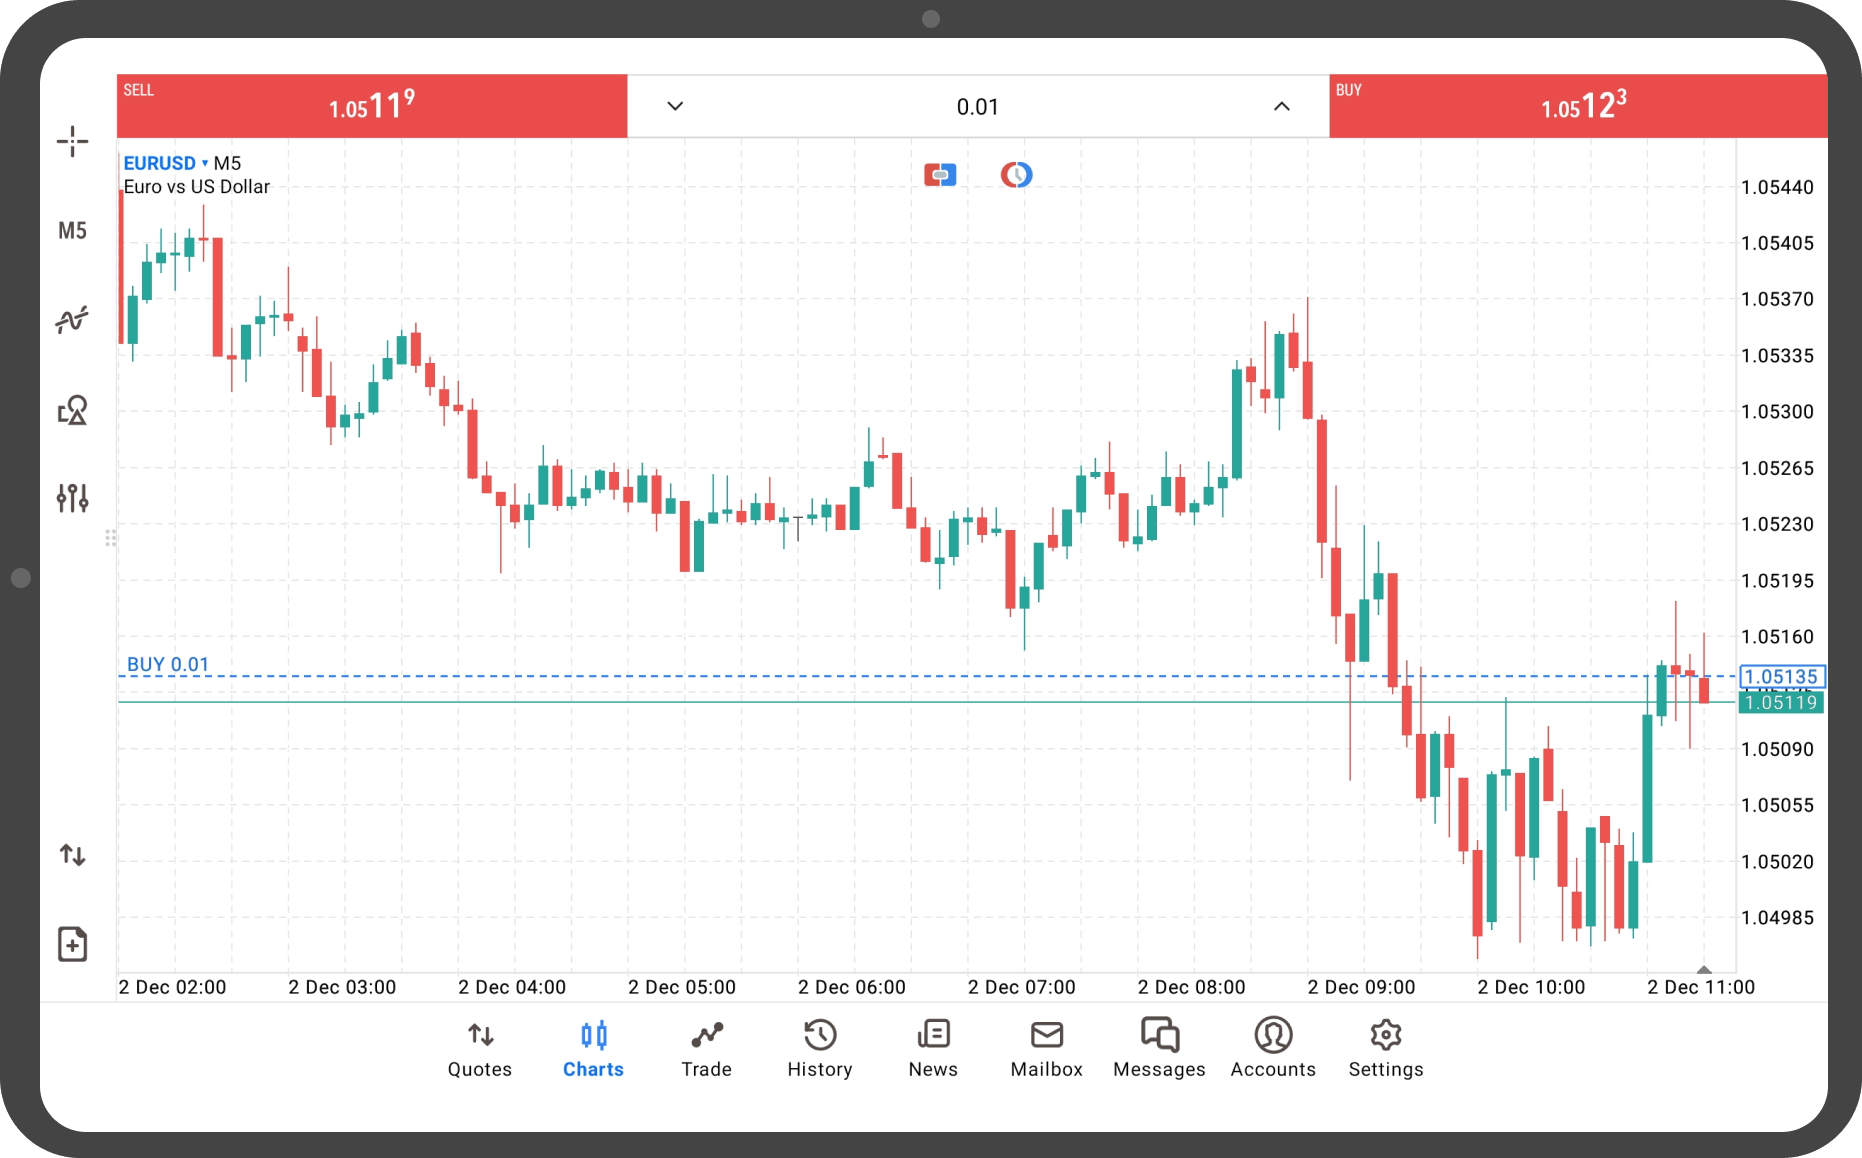This screenshot has height=1158, width=1862.
Task: Open the indicators icon in sidebar
Action: point(72,320)
